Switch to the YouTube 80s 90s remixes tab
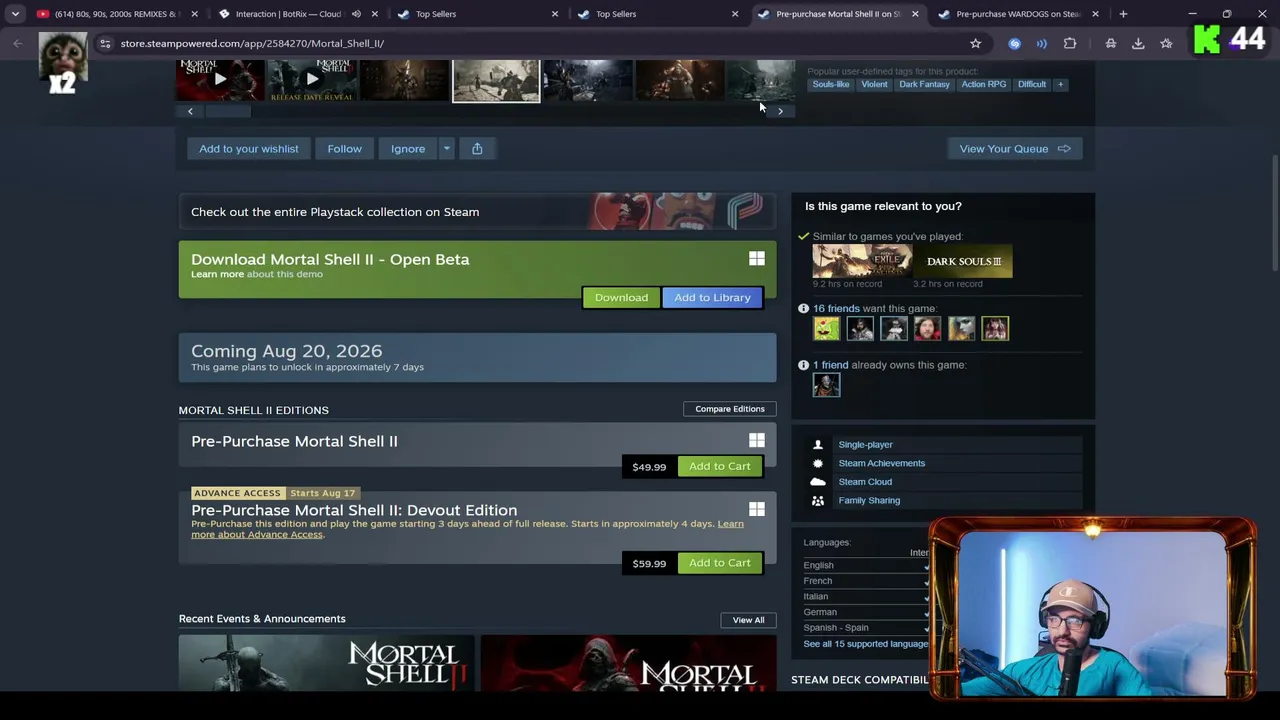The width and height of the screenshot is (1280, 720). [x=115, y=14]
